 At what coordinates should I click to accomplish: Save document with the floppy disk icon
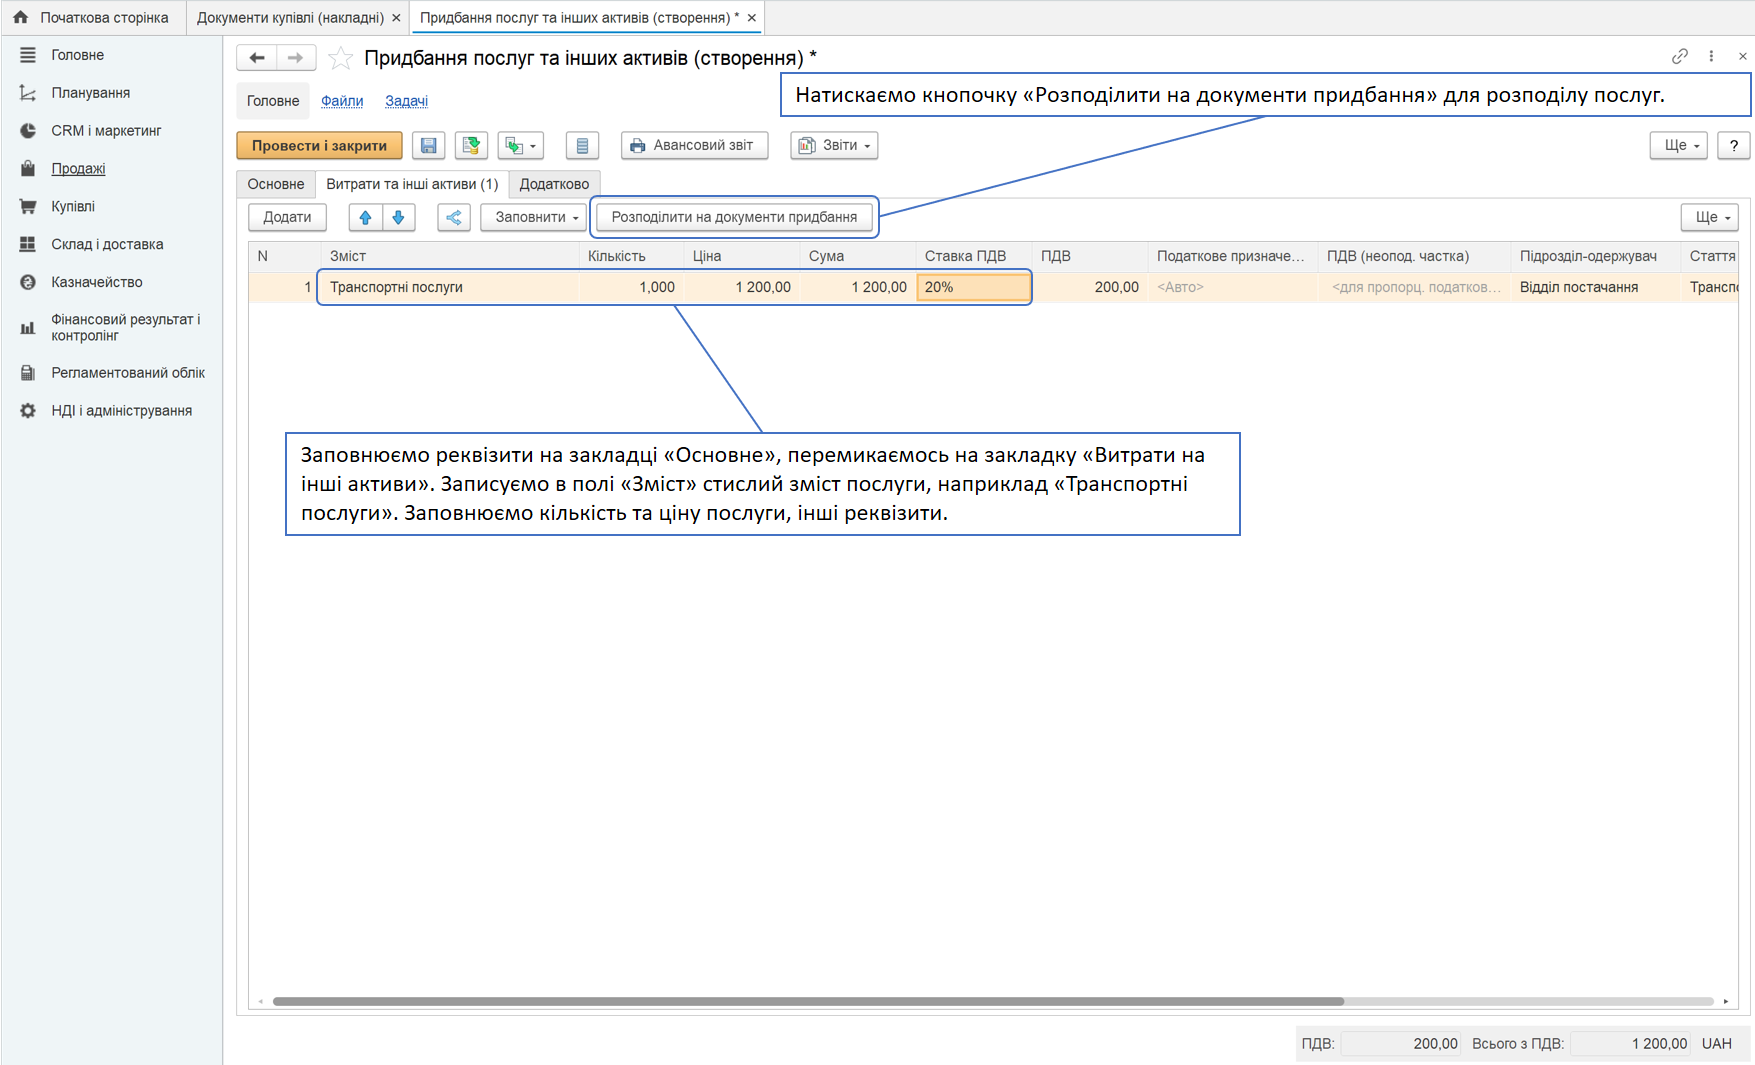click(428, 146)
